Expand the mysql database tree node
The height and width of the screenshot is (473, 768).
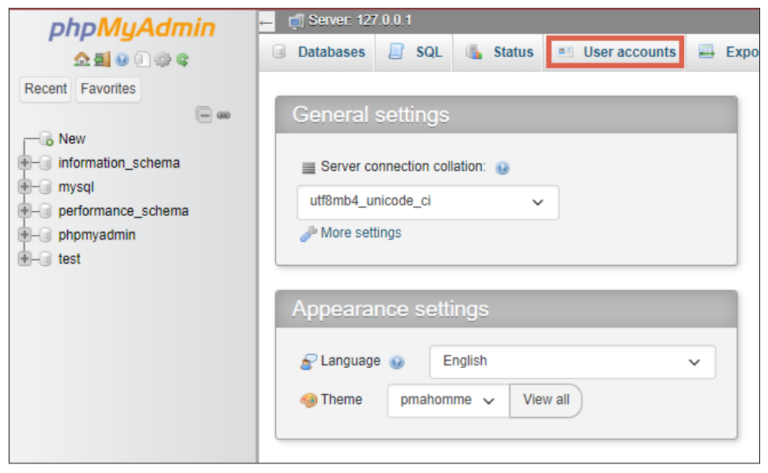[x=24, y=187]
